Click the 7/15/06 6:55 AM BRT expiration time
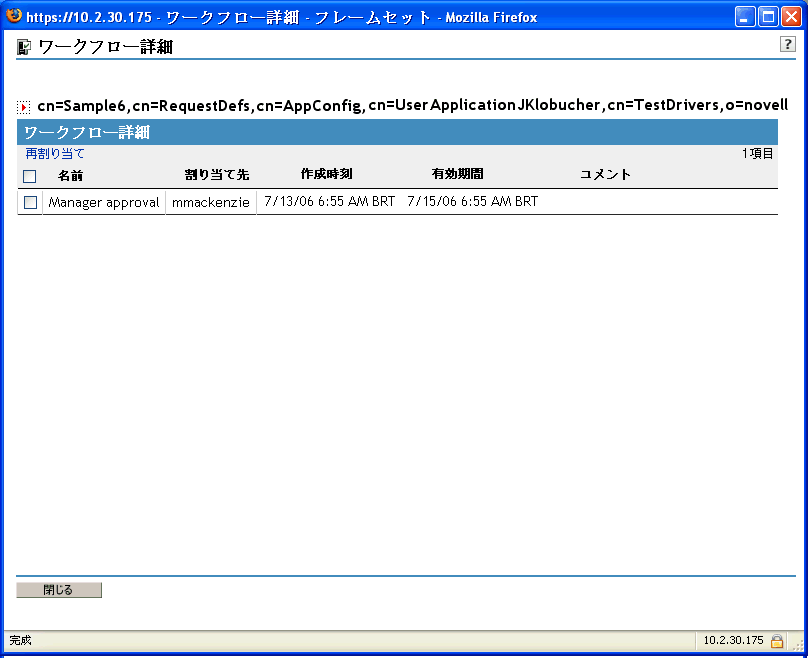This screenshot has height=658, width=808. click(x=473, y=201)
